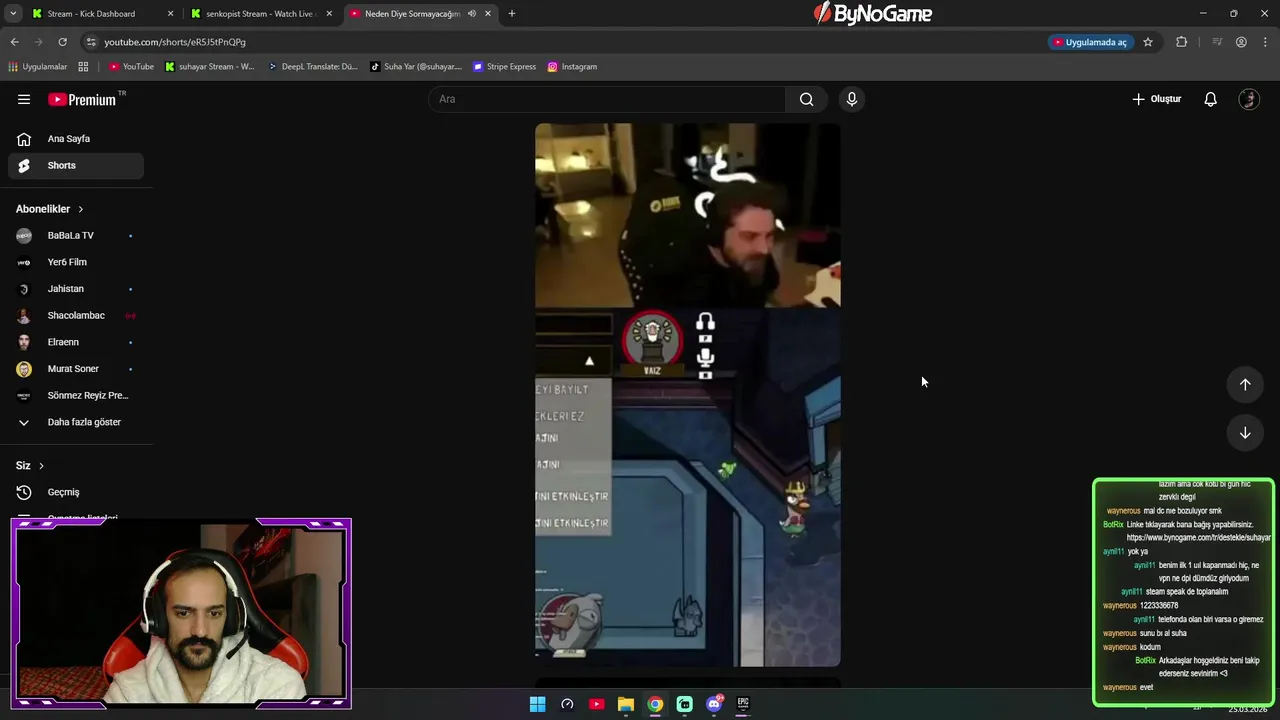
Task: Focus the Ara search field
Action: point(607,99)
